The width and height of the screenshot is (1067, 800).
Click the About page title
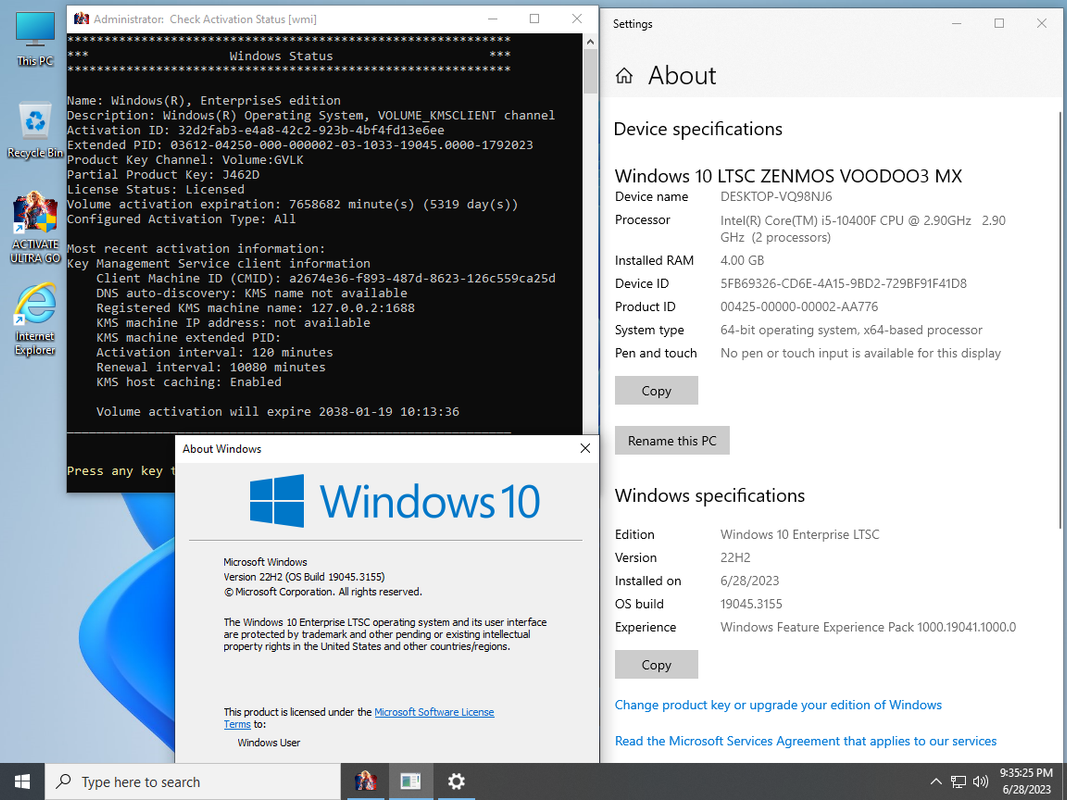pos(682,76)
